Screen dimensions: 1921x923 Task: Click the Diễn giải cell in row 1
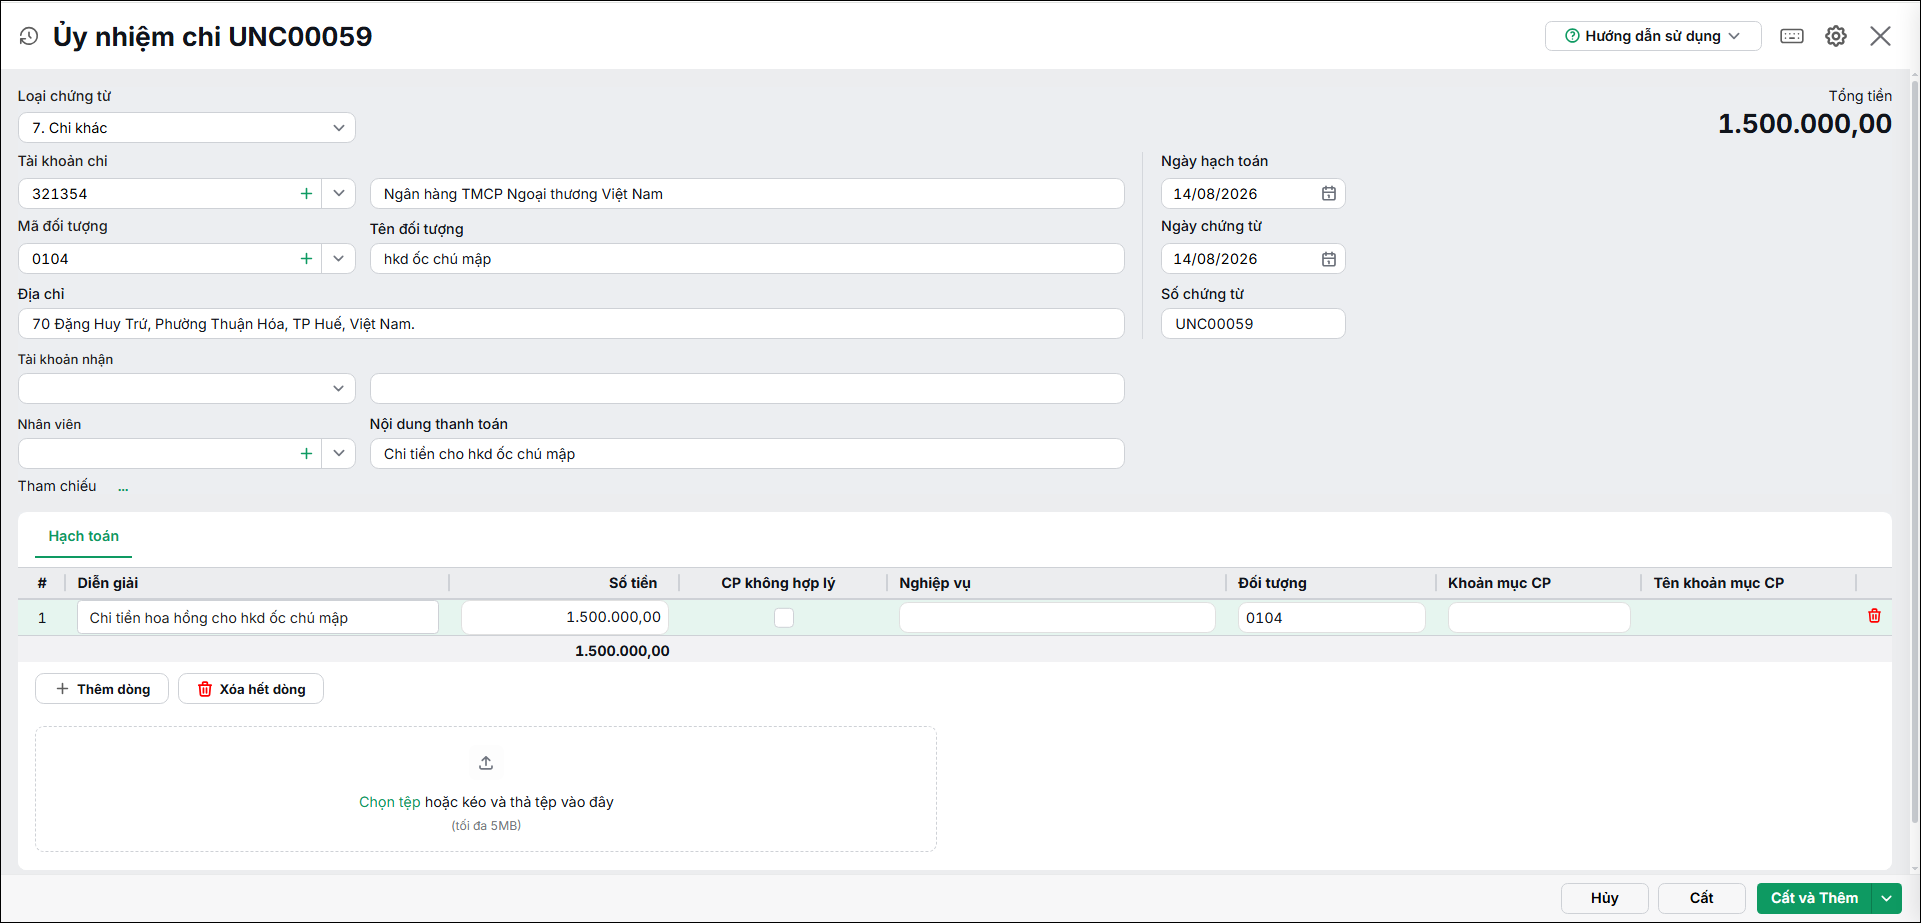(258, 618)
